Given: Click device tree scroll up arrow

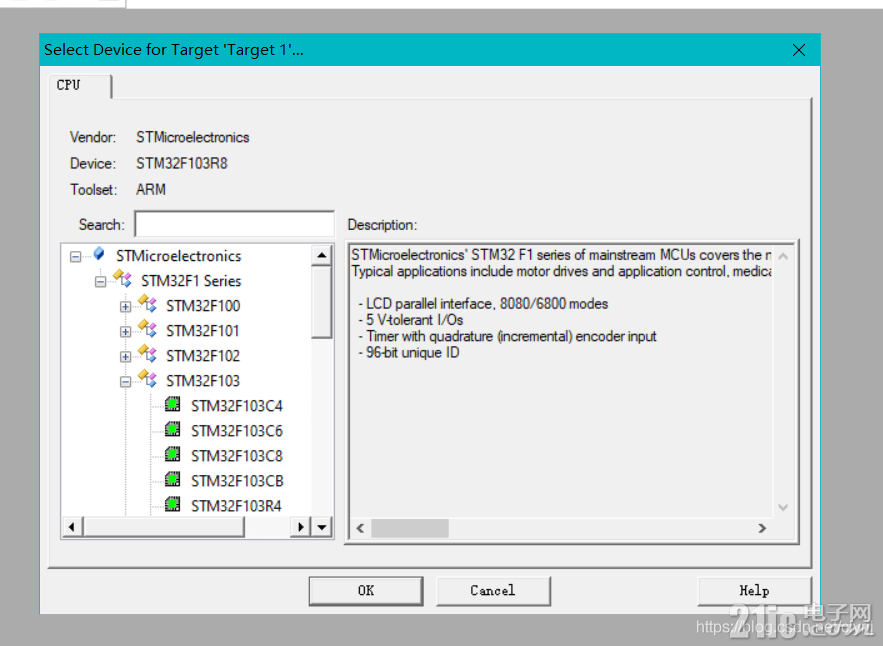Looking at the screenshot, I should 322,256.
